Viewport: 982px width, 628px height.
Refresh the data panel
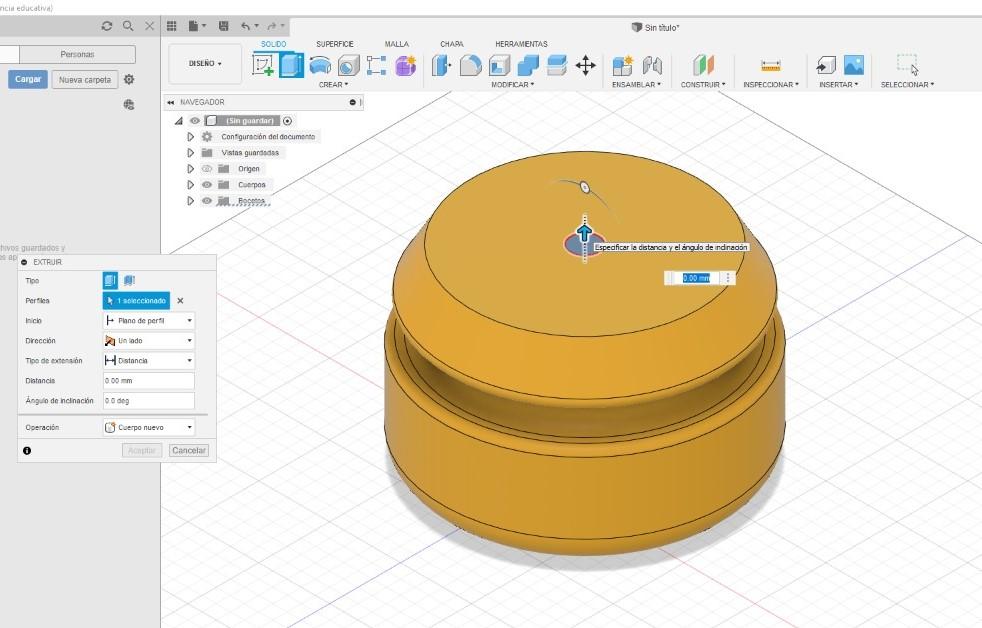coord(107,26)
